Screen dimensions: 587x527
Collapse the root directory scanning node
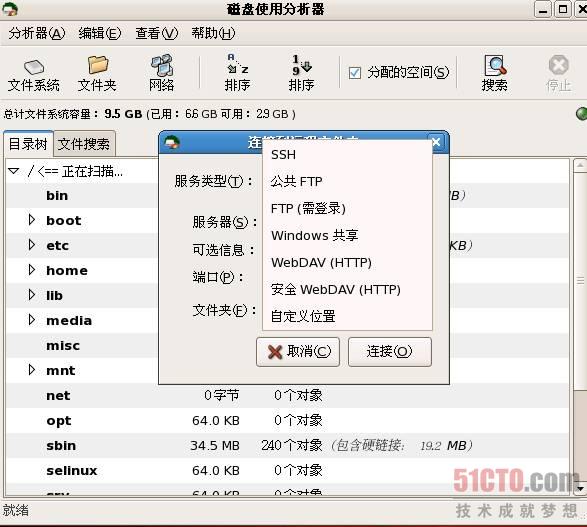pyautogui.click(x=13, y=171)
